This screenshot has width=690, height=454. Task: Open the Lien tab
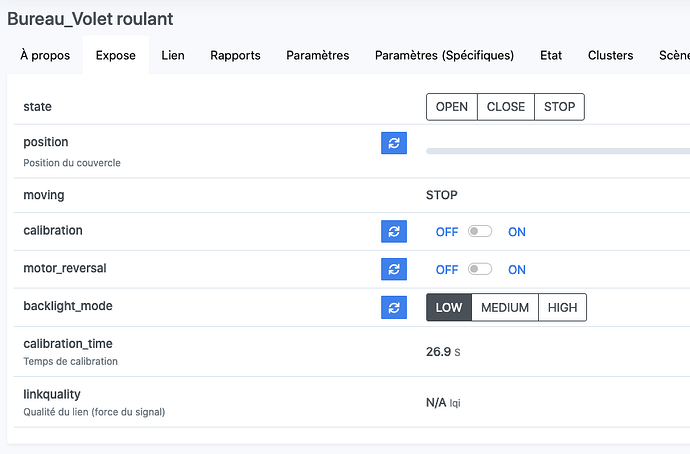[173, 56]
